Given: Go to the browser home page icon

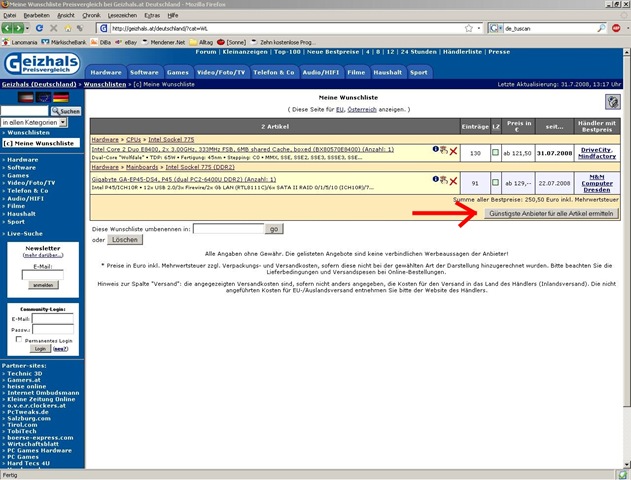Looking at the screenshot, I should tap(68, 28).
